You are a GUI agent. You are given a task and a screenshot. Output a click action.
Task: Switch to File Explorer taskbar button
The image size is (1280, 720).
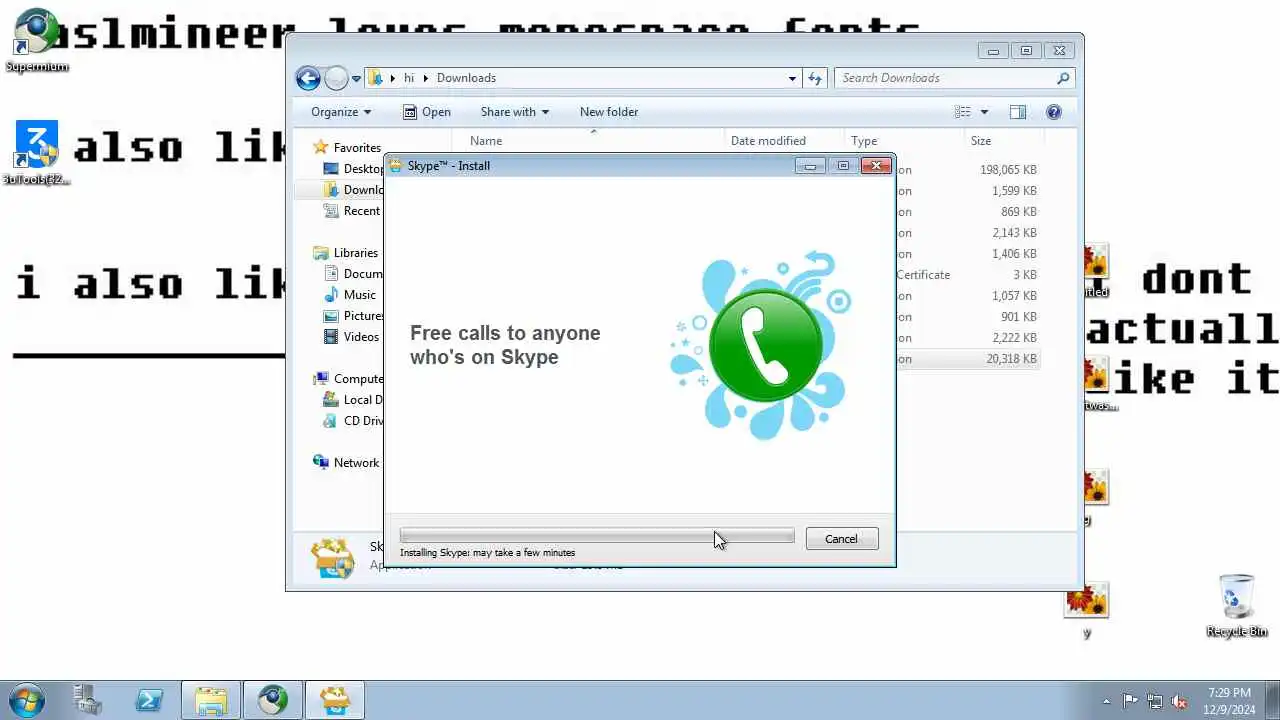[x=211, y=700]
